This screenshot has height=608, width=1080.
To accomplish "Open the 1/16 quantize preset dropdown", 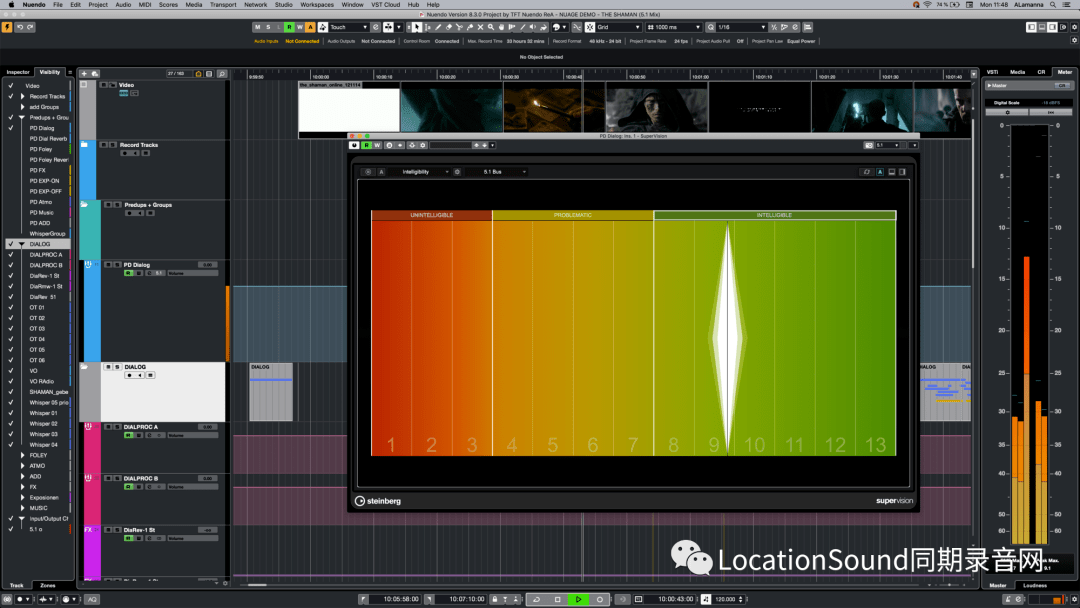I will tap(741, 28).
